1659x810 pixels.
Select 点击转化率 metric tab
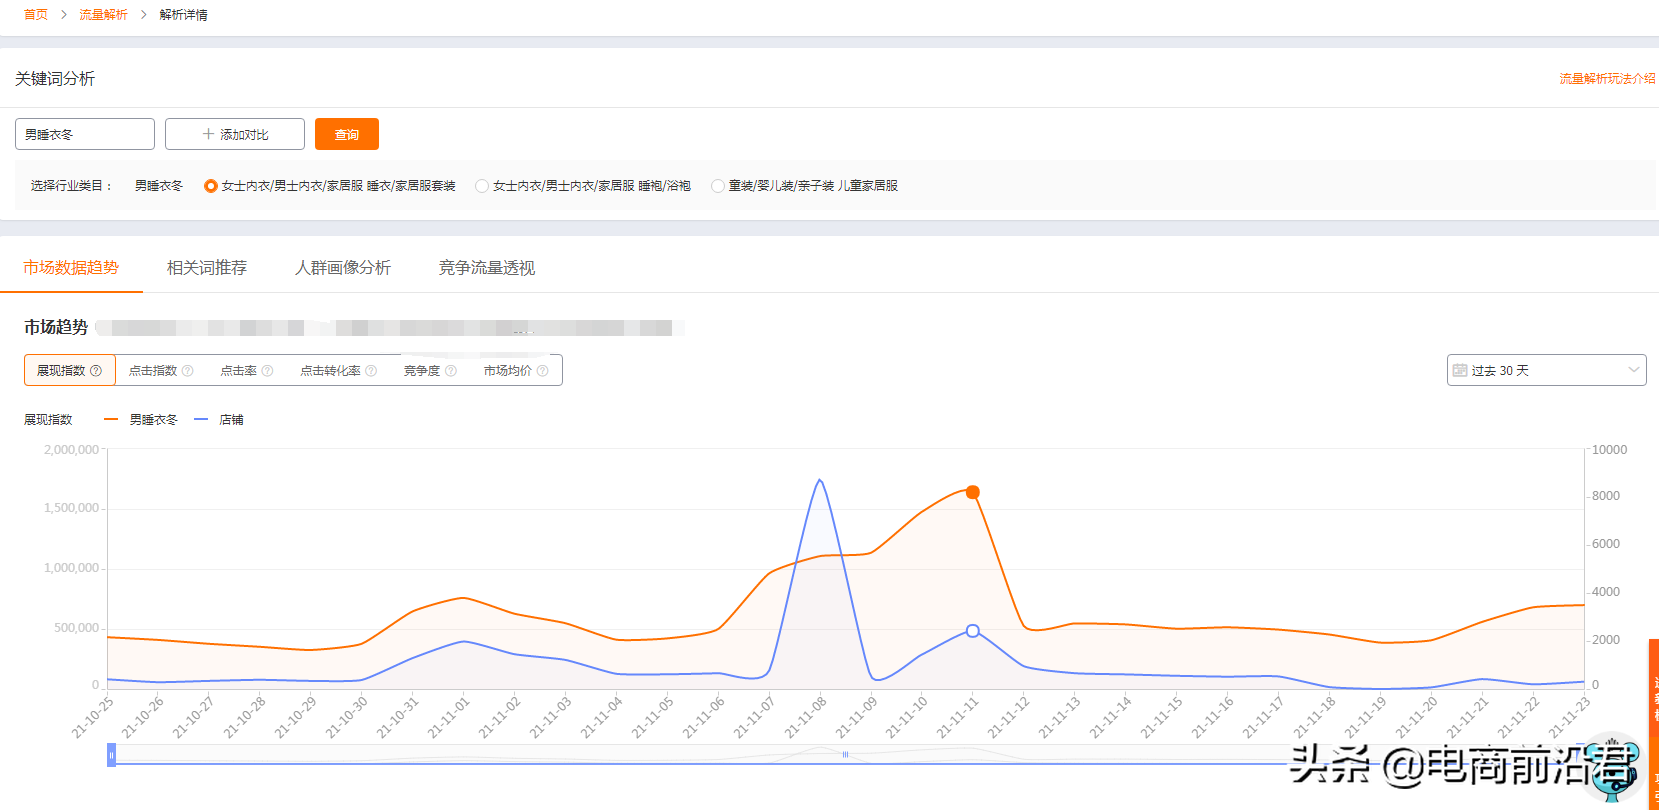(x=339, y=370)
